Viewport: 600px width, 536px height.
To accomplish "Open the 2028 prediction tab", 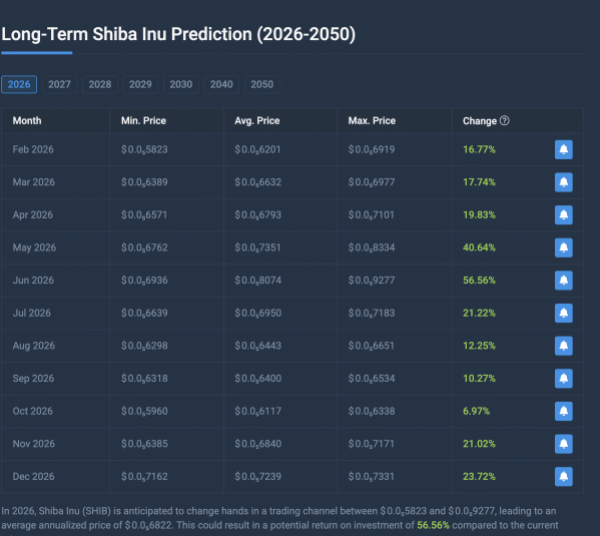I will [x=100, y=85].
